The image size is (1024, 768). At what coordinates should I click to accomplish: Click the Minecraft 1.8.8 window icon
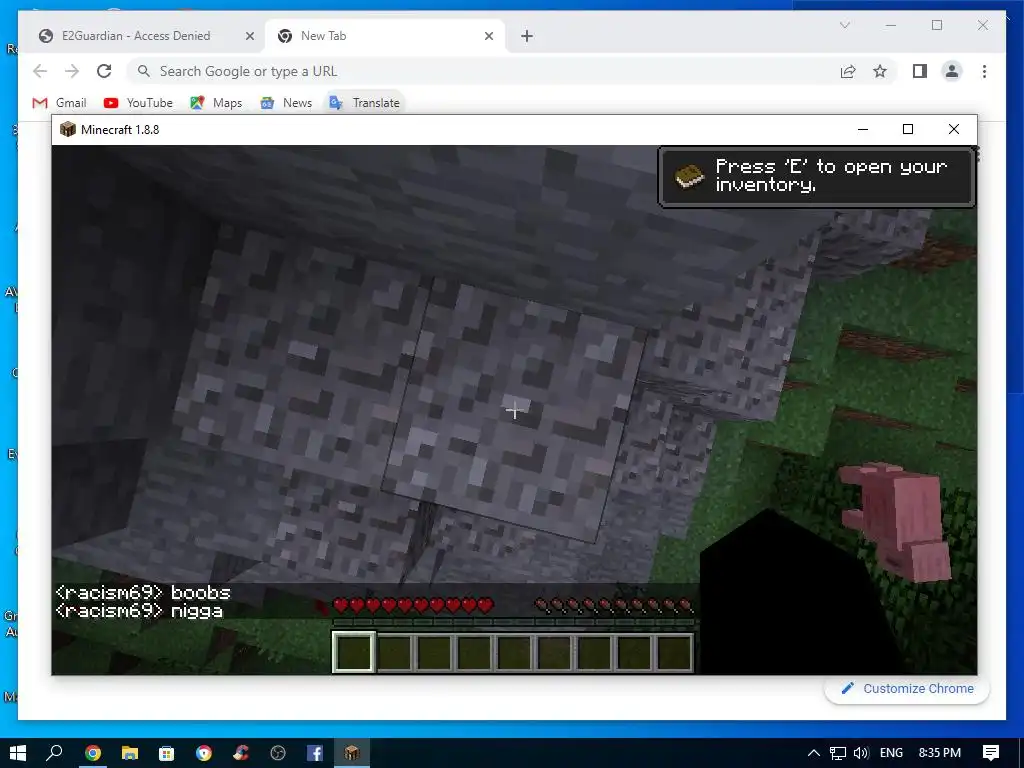67,129
